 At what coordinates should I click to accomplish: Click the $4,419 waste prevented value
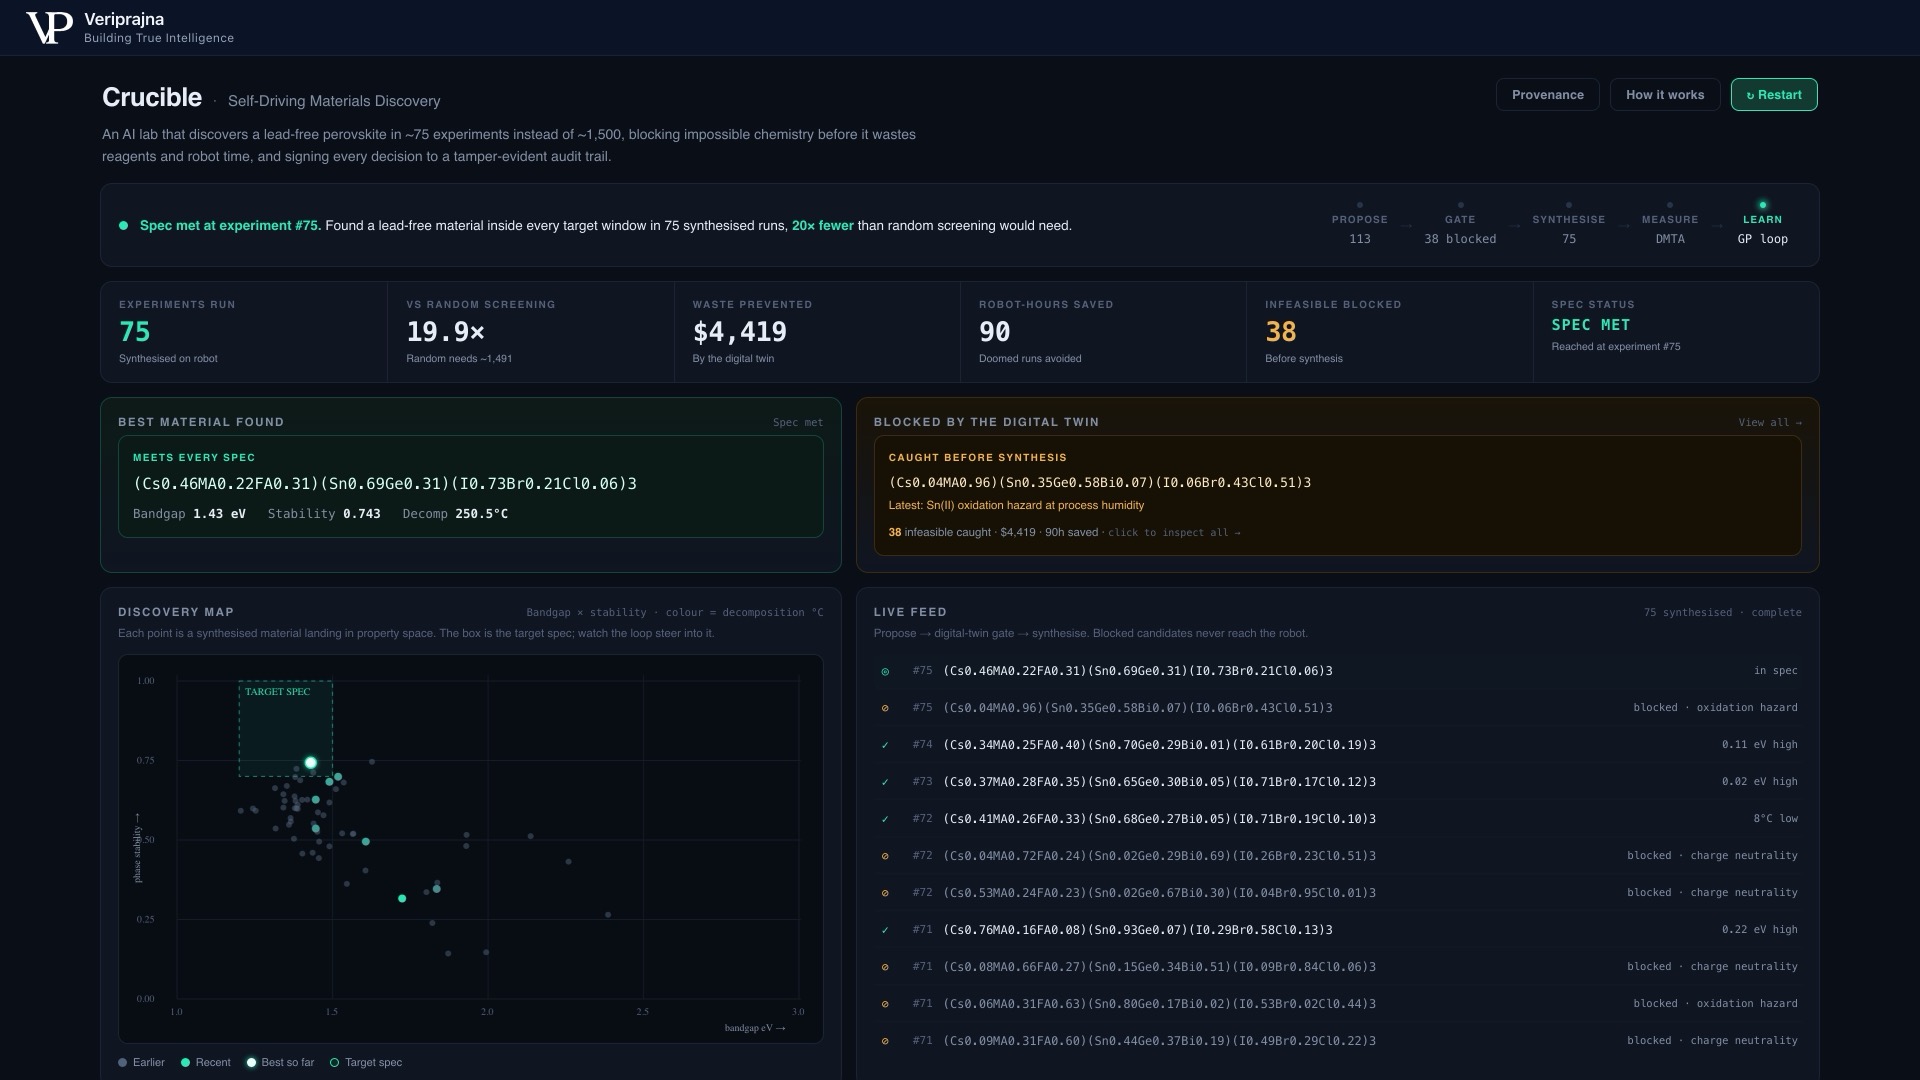[x=740, y=332]
